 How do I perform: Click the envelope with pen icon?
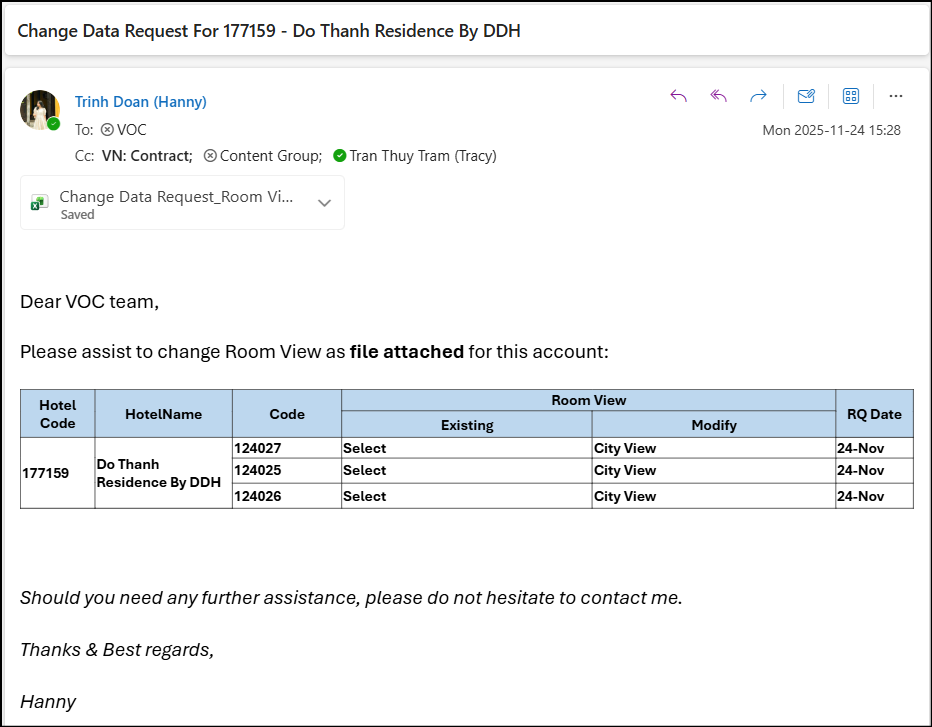coord(806,96)
